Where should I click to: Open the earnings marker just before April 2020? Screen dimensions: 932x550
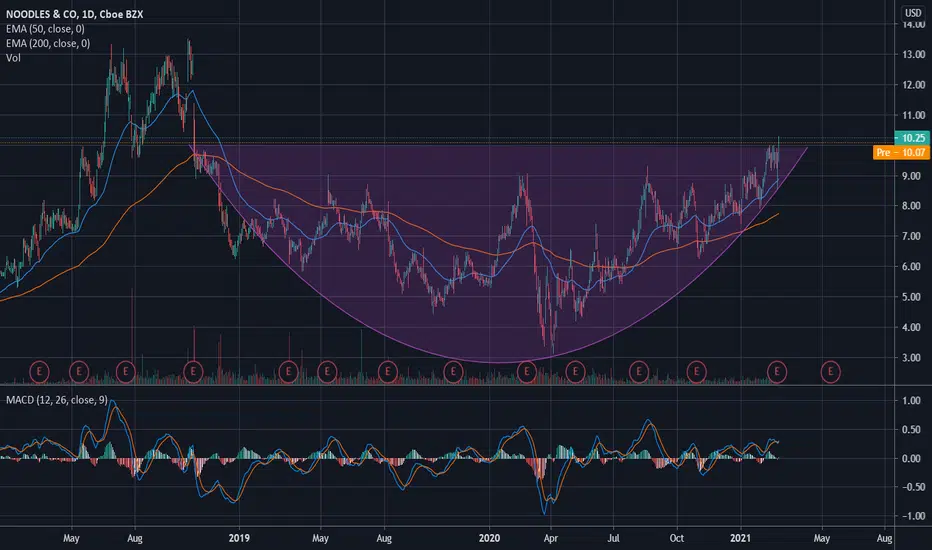pos(527,372)
